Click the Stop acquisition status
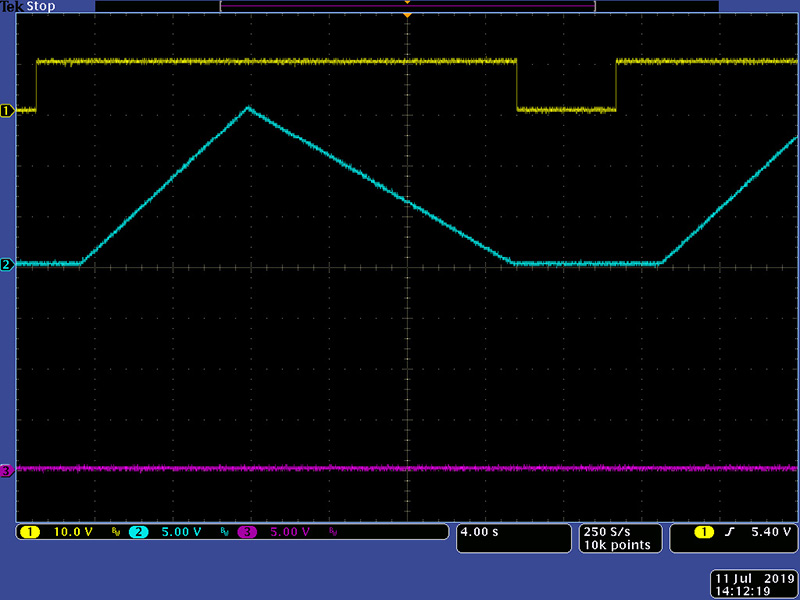The width and height of the screenshot is (800, 600). coord(41,7)
